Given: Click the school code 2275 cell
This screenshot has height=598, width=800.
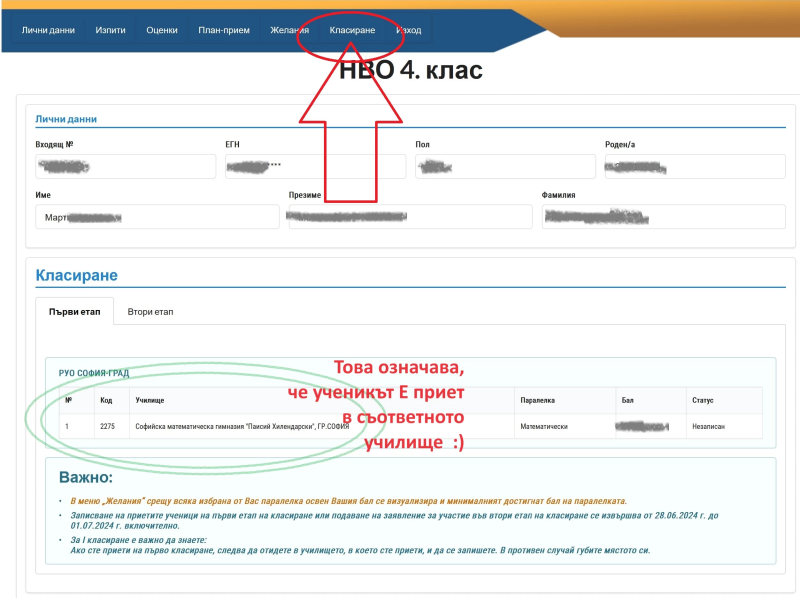Looking at the screenshot, I should [108, 426].
